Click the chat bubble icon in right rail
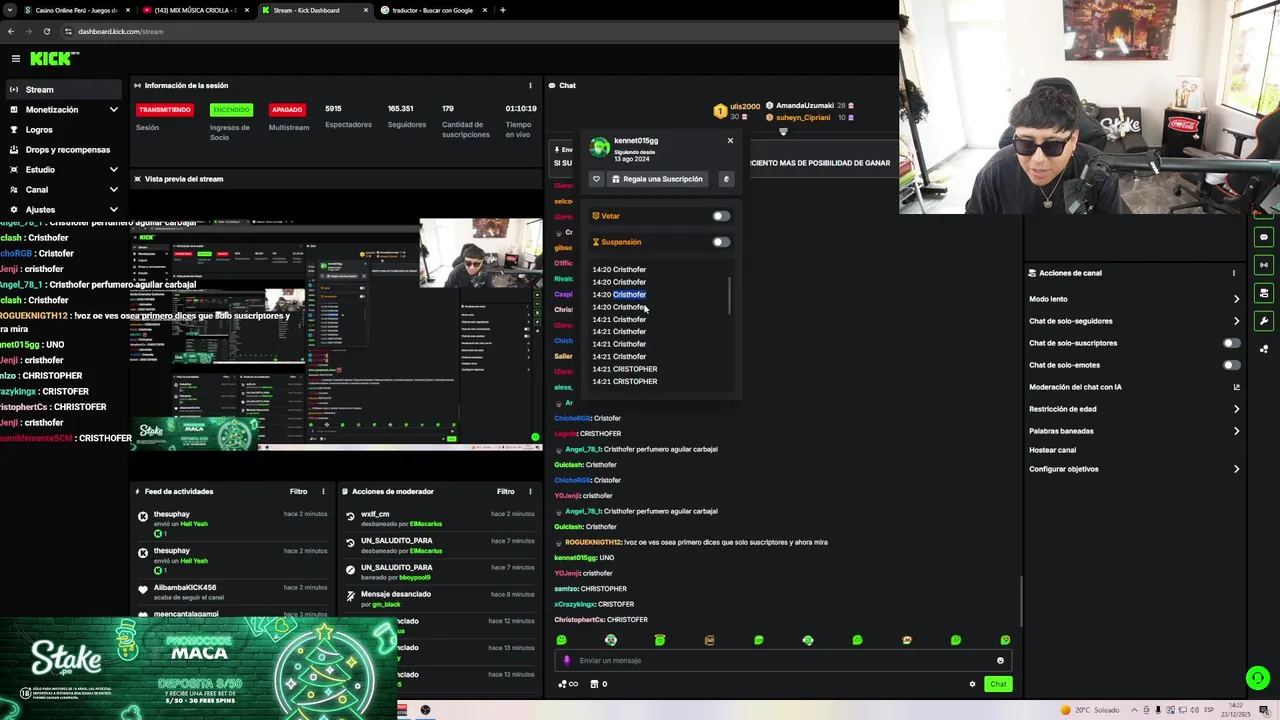The height and width of the screenshot is (720, 1280). tap(1264, 237)
